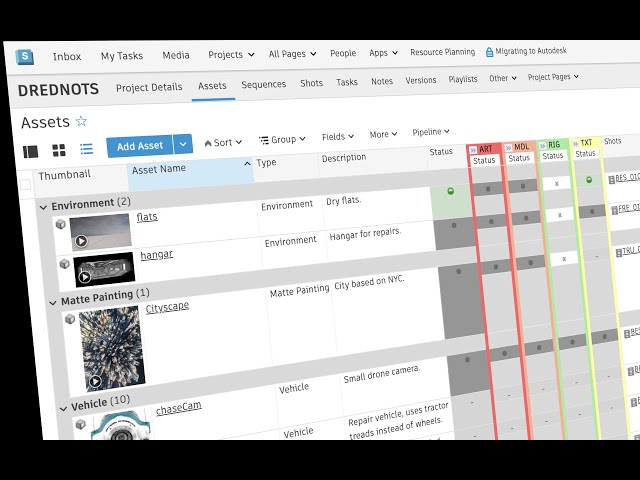The image size is (640, 480).
Task: Play the Cityscape thumbnail media
Action: pyautogui.click(x=95, y=381)
